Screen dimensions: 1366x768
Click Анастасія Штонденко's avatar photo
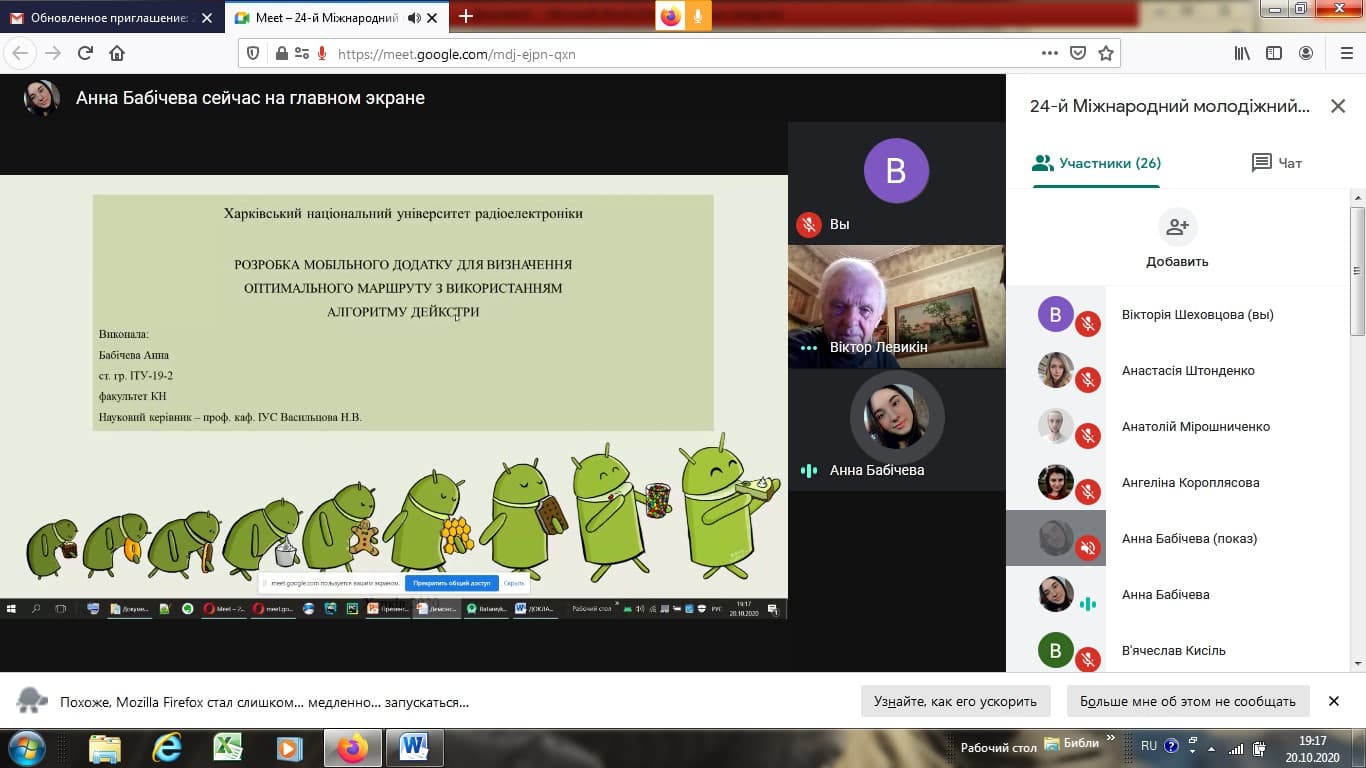[x=1056, y=370]
